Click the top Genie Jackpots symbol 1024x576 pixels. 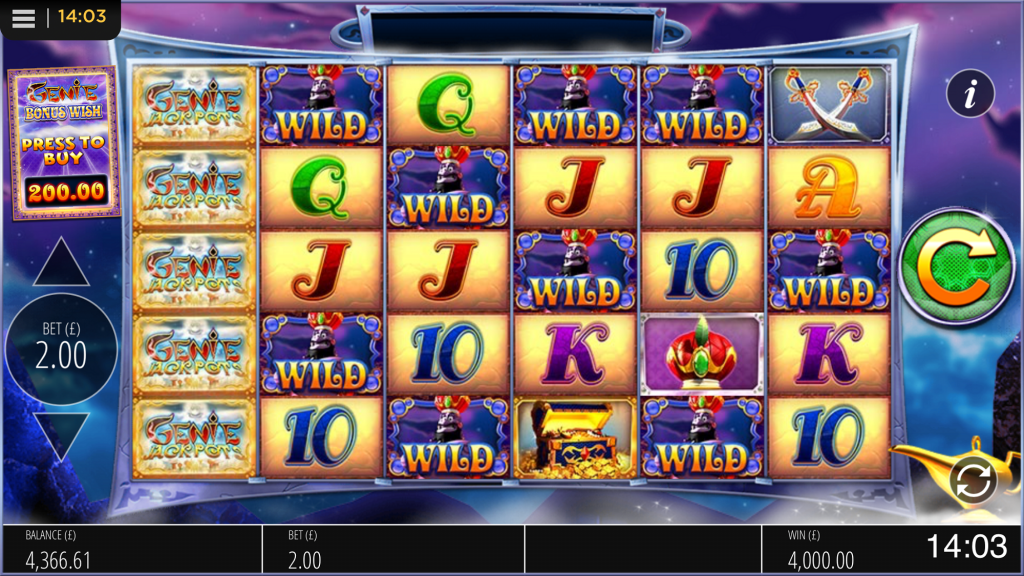[194, 104]
